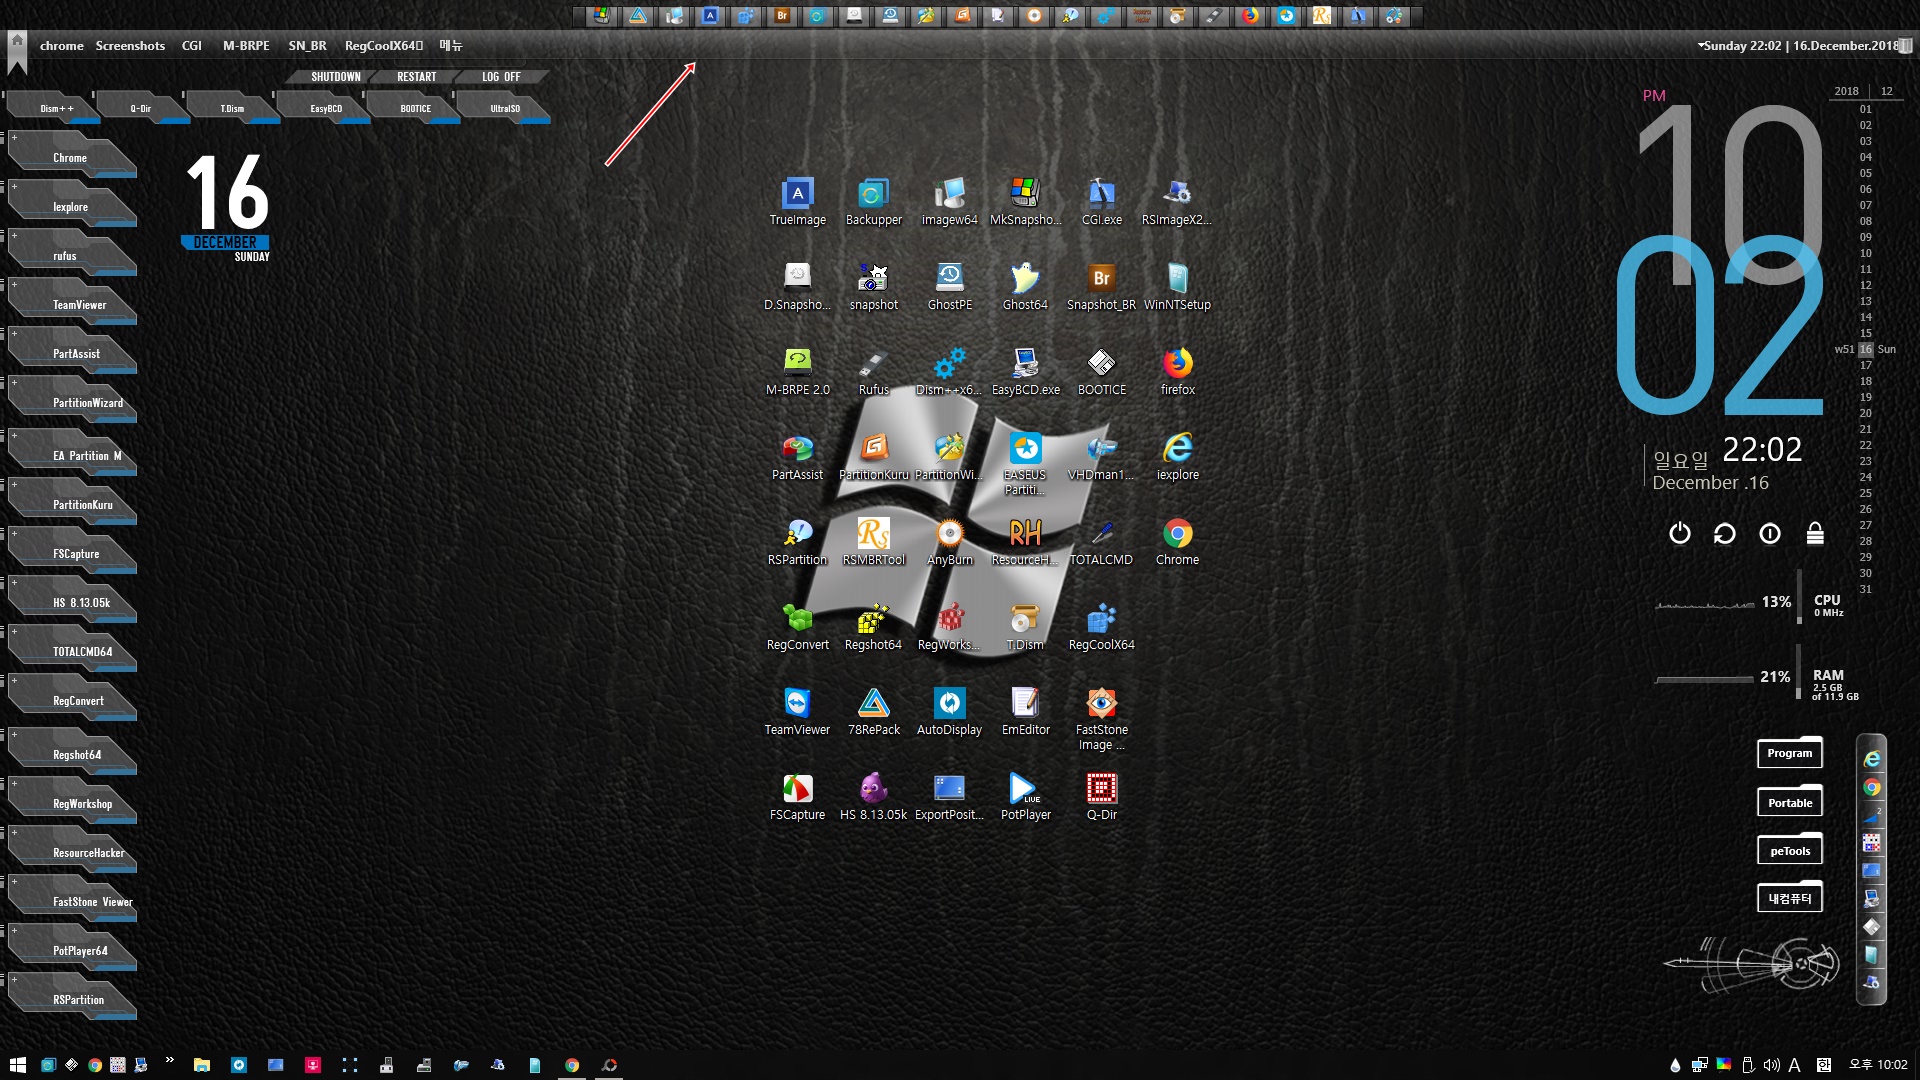Open the M-BRPE top menu item

pos(246,46)
